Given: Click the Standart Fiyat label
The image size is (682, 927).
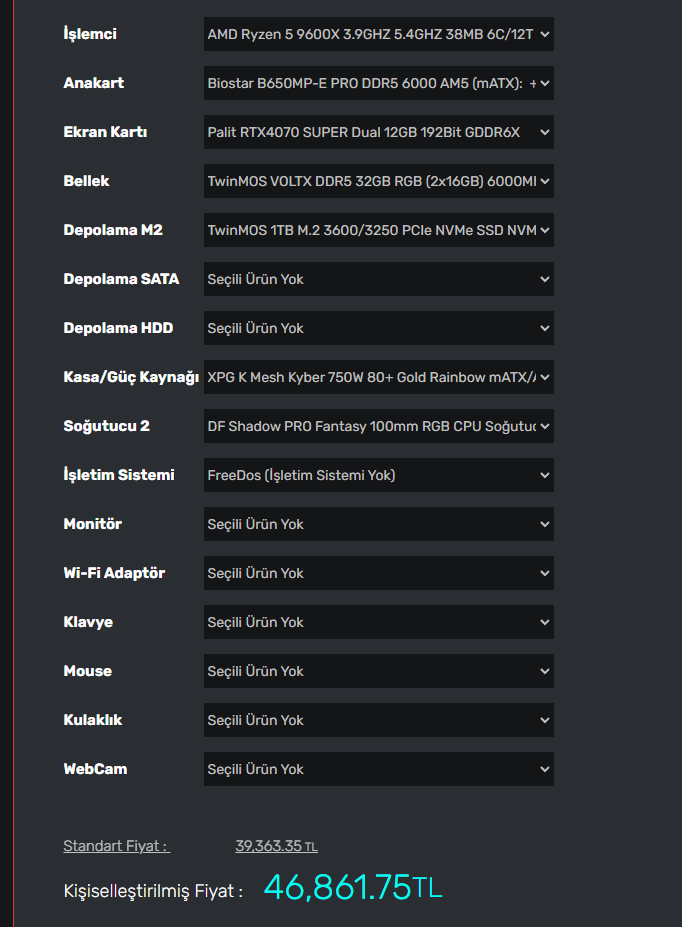Looking at the screenshot, I should tap(116, 846).
